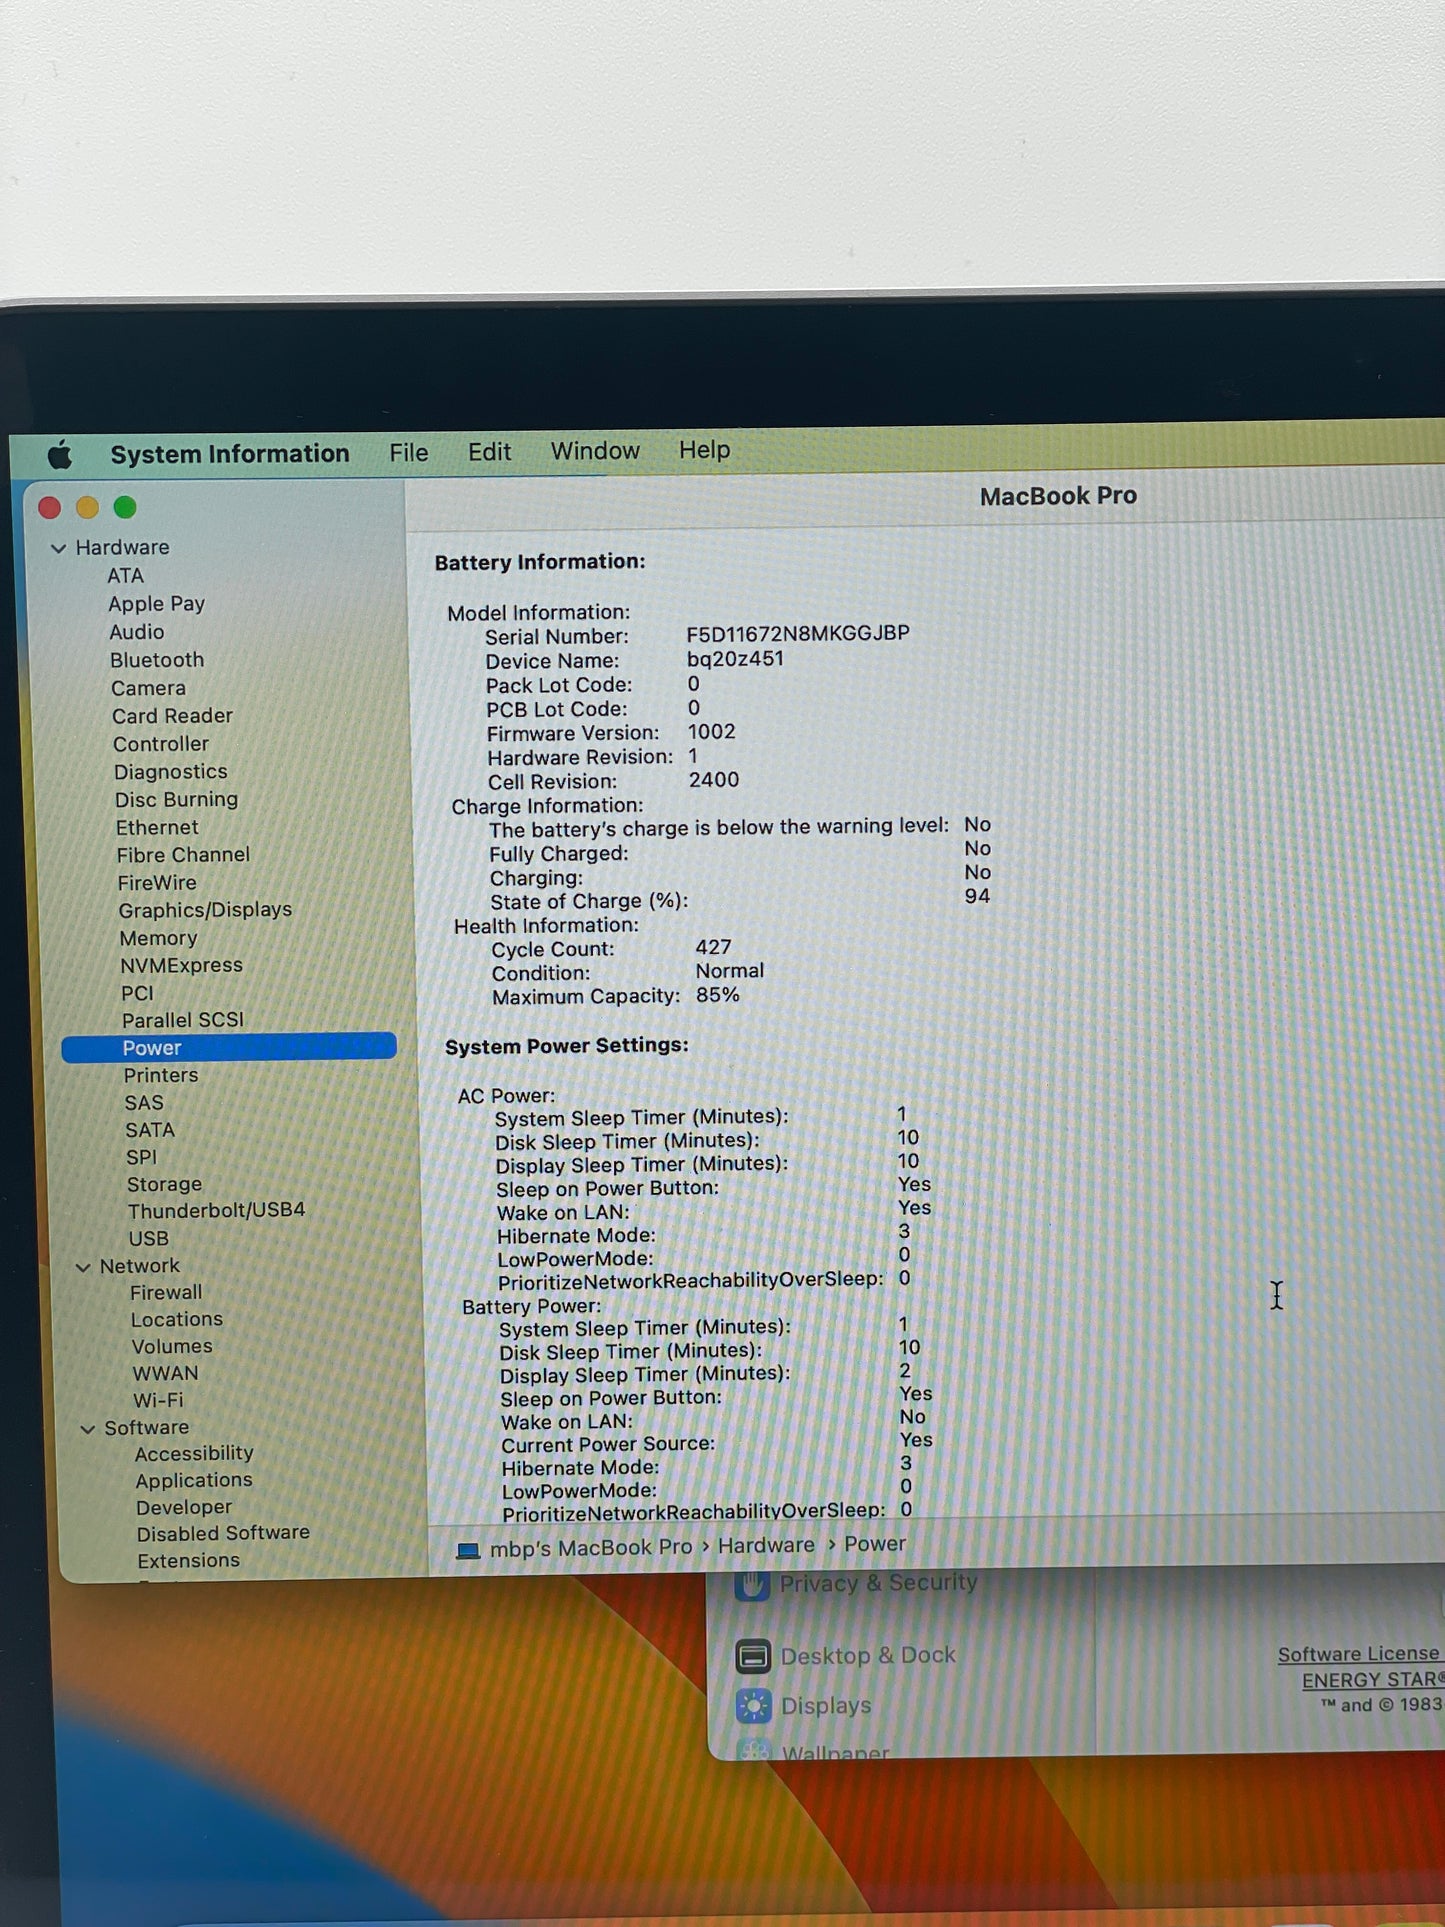Open the Software License link

tap(1360, 1654)
